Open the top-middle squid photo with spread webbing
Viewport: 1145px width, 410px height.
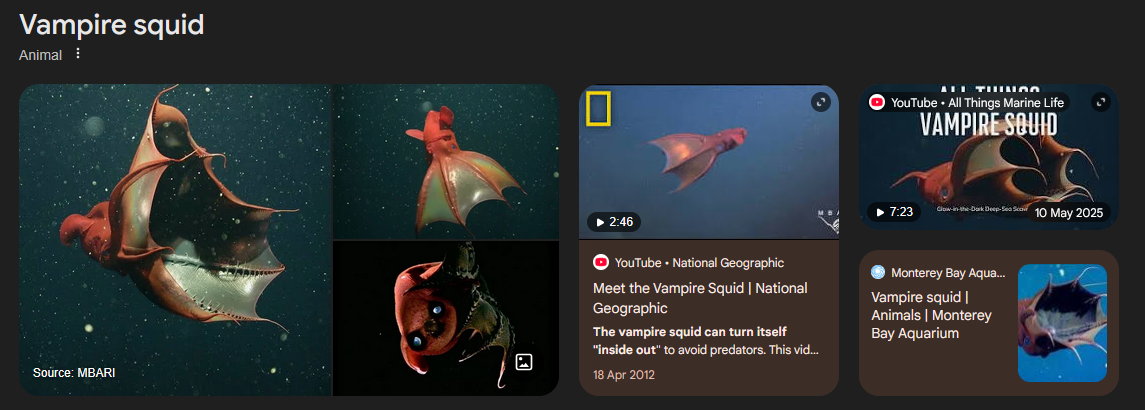(446, 162)
